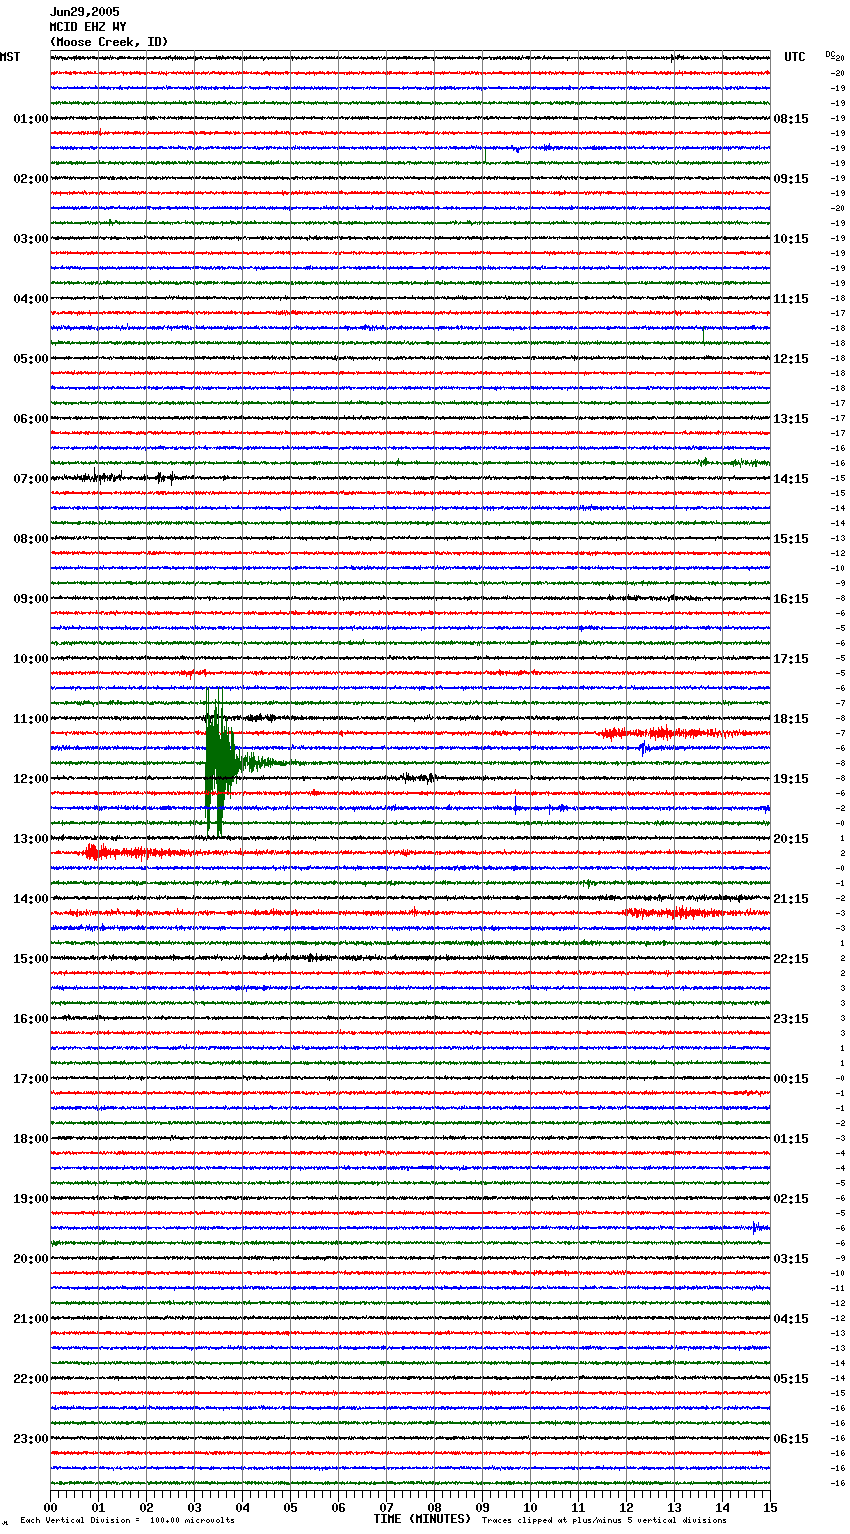Screen dimensions: 850x1534
Task: Click the 10:15 UTC time label
Action: 791,239
